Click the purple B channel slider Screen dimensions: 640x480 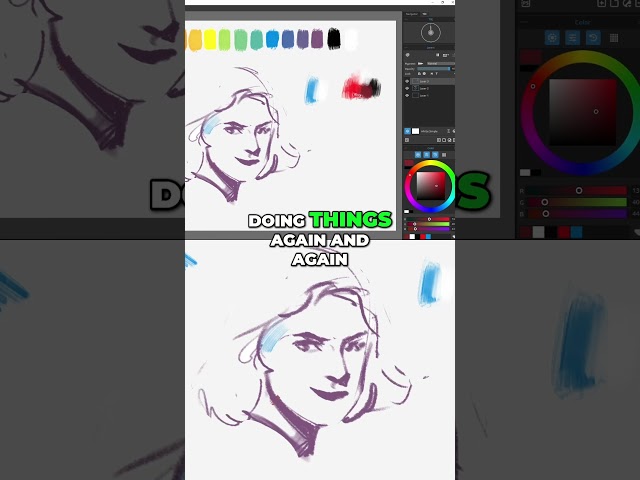point(428,229)
